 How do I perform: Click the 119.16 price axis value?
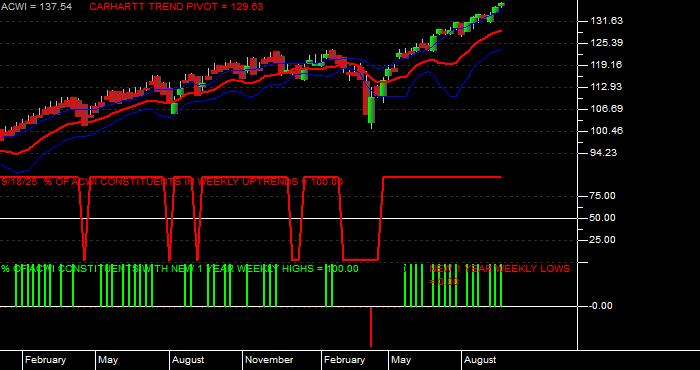point(606,65)
